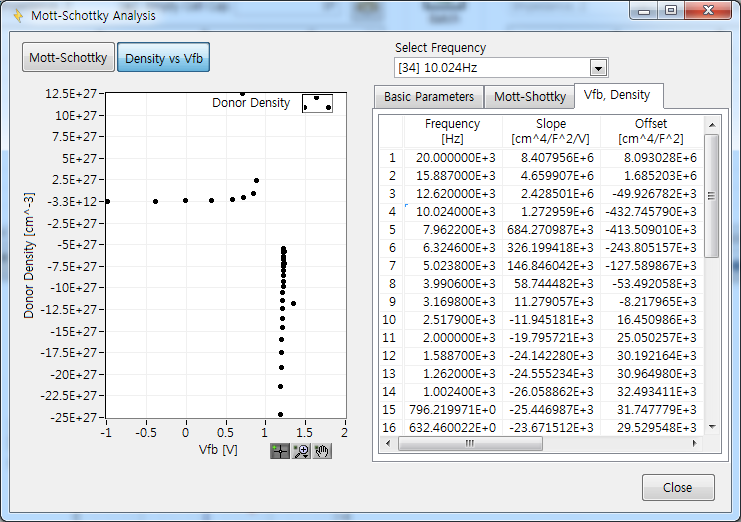Select row 4 frequency cell 10.024000E+3
This screenshot has height=522, width=741.
(452, 211)
